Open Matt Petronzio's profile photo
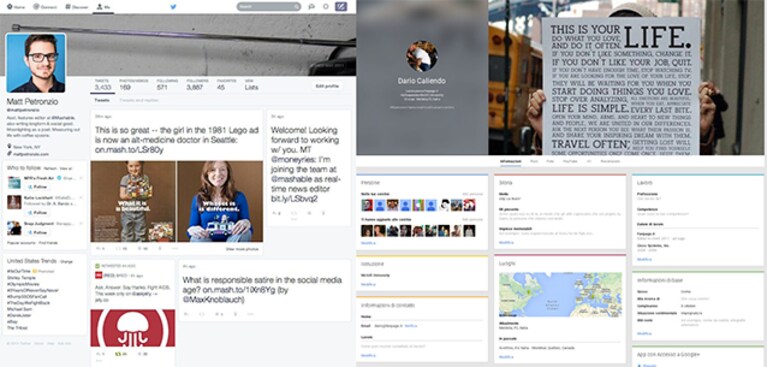 click(x=36, y=63)
